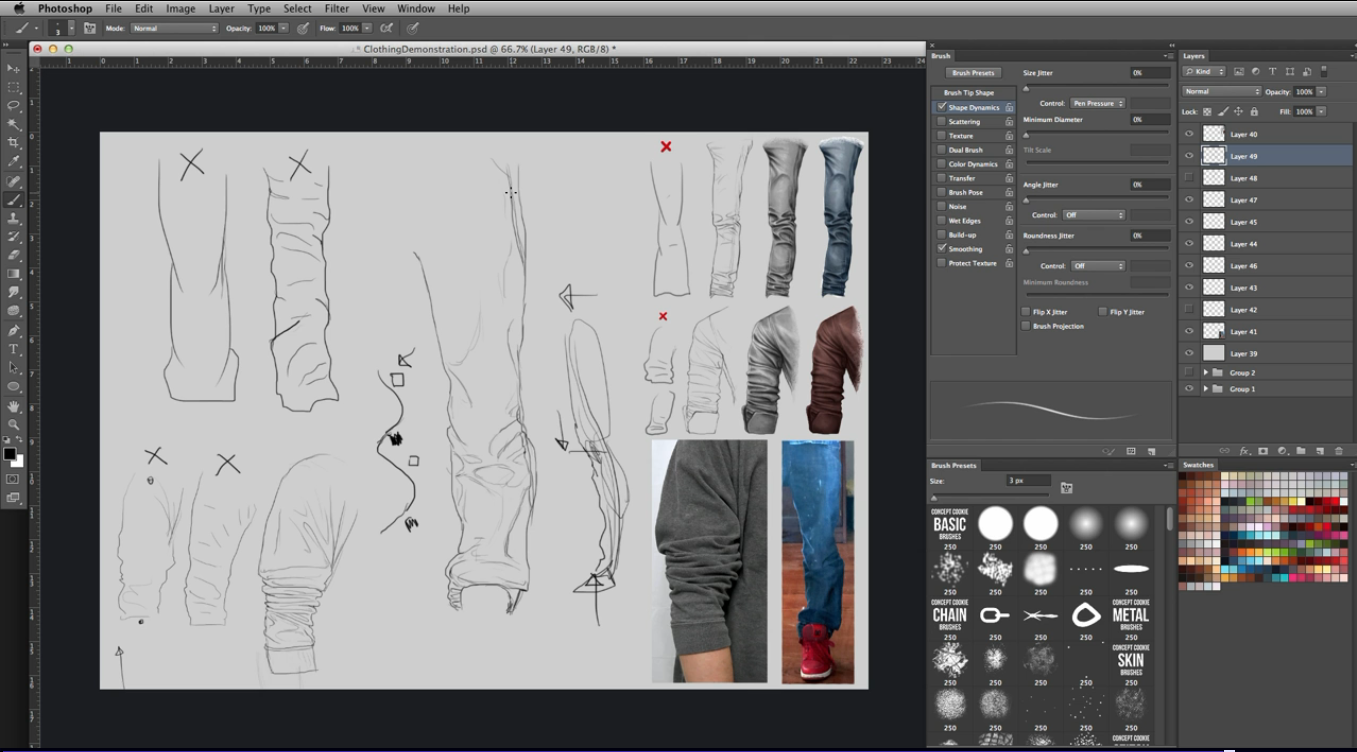Viewport: 1357px width, 752px height.
Task: Open the layer blend mode dropdown
Action: (x=1221, y=91)
